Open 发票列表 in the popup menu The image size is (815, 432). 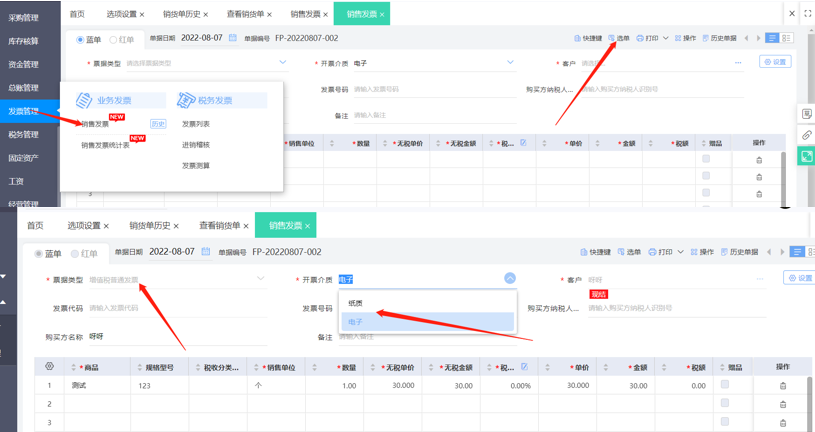pos(196,124)
